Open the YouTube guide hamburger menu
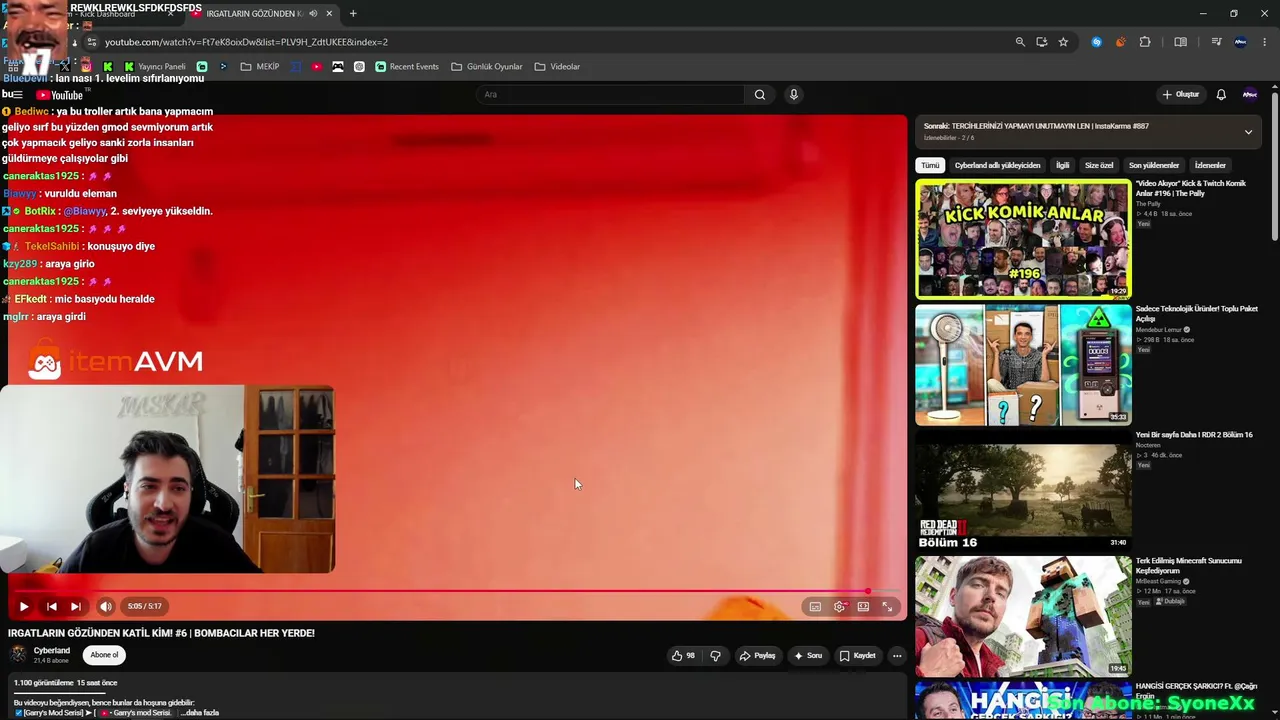1280x720 pixels. click(18, 95)
